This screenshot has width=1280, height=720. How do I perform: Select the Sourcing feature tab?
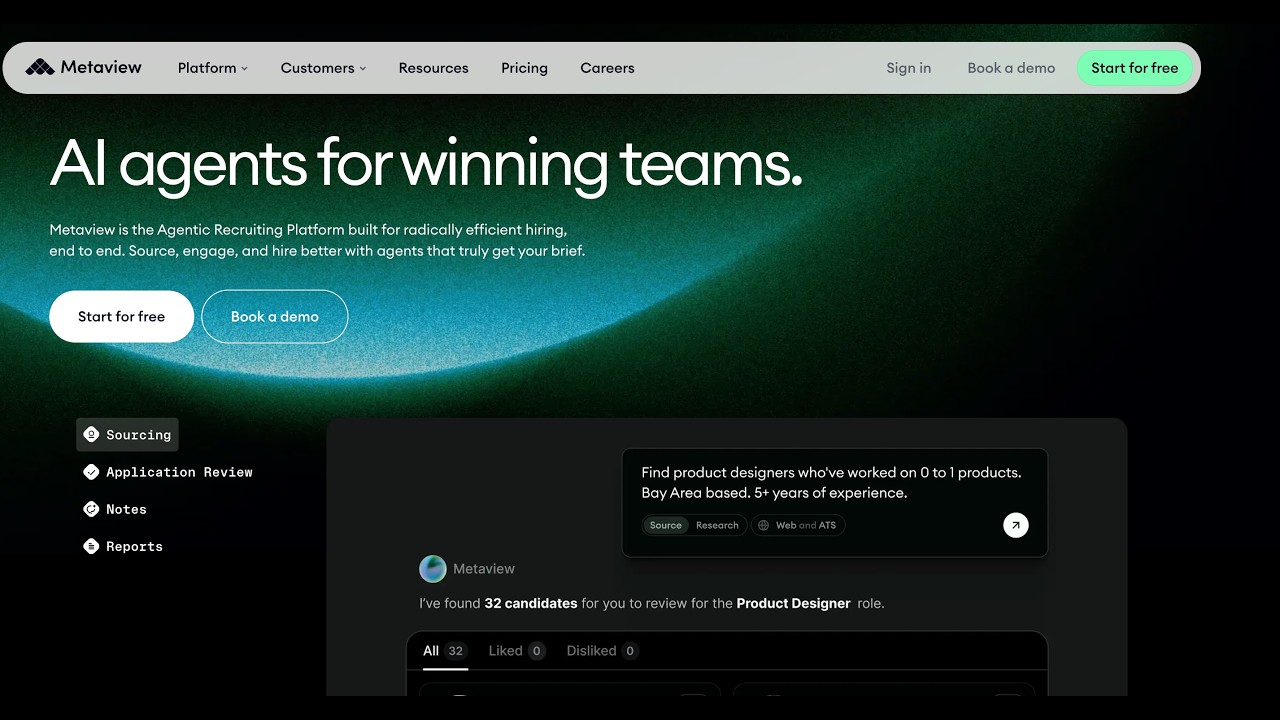(127, 434)
